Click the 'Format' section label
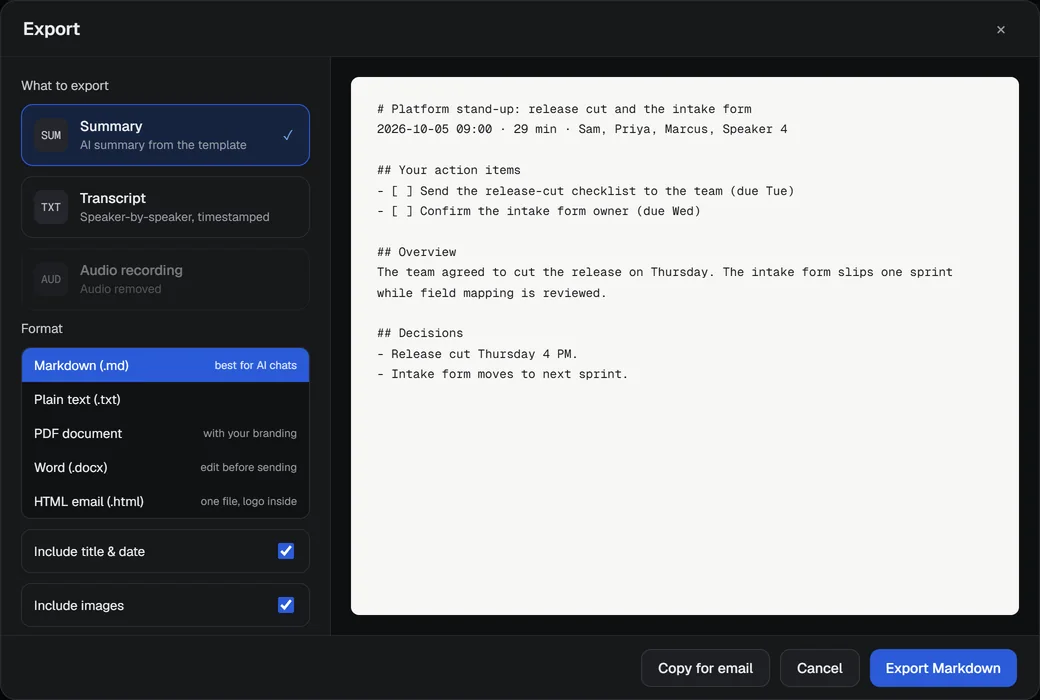The height and width of the screenshot is (700, 1040). point(42,328)
